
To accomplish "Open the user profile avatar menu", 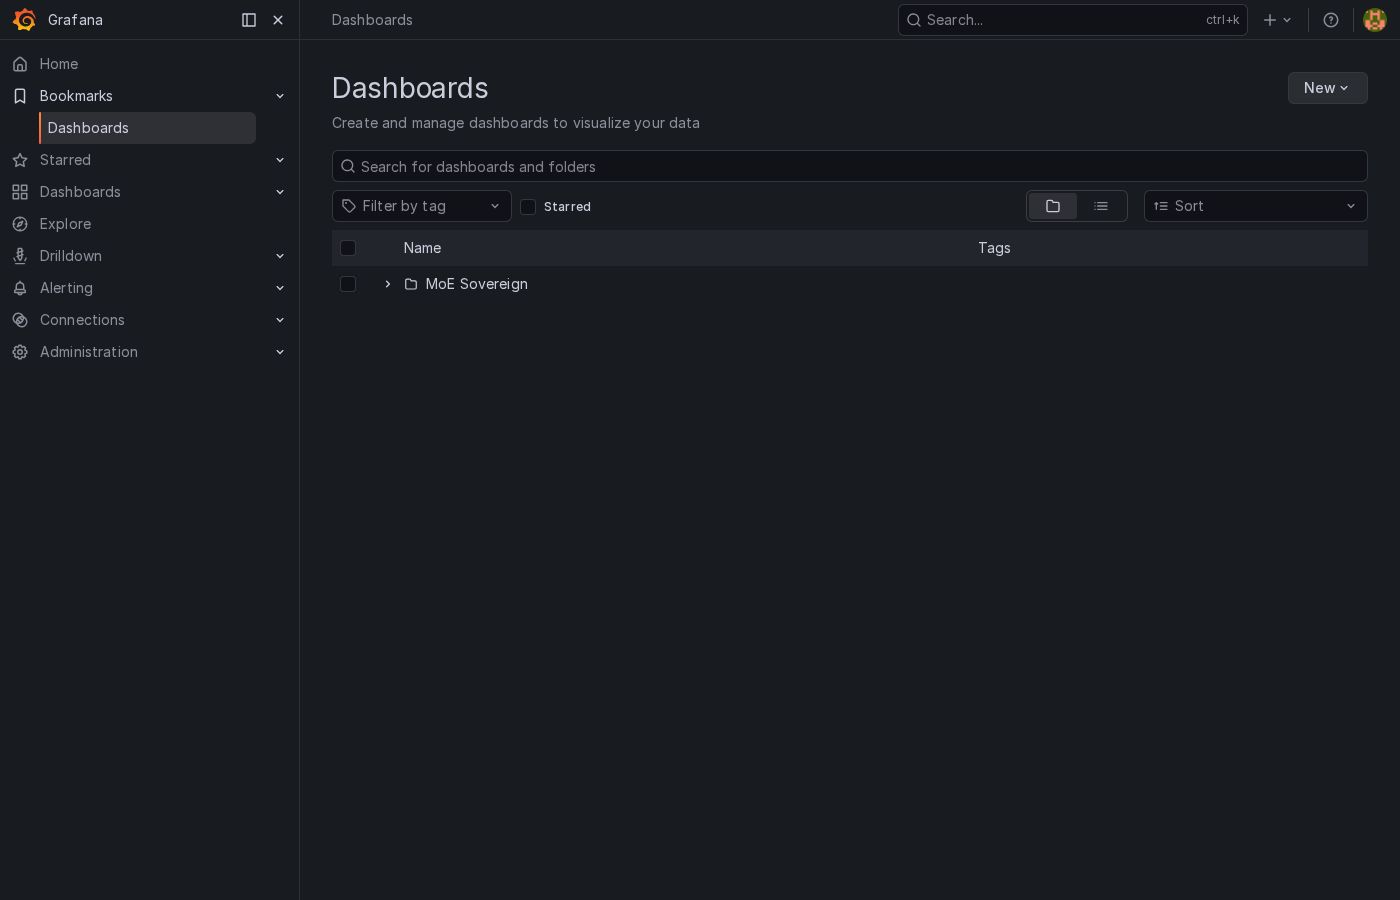I will click(1375, 20).
